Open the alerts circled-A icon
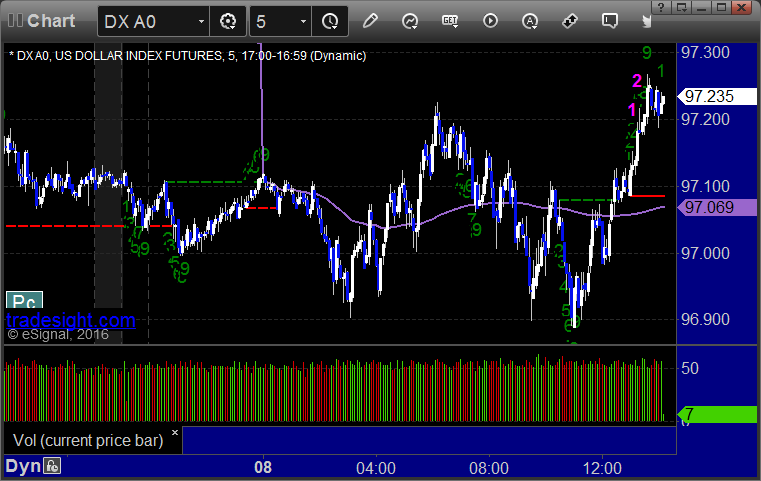 [x=530, y=21]
